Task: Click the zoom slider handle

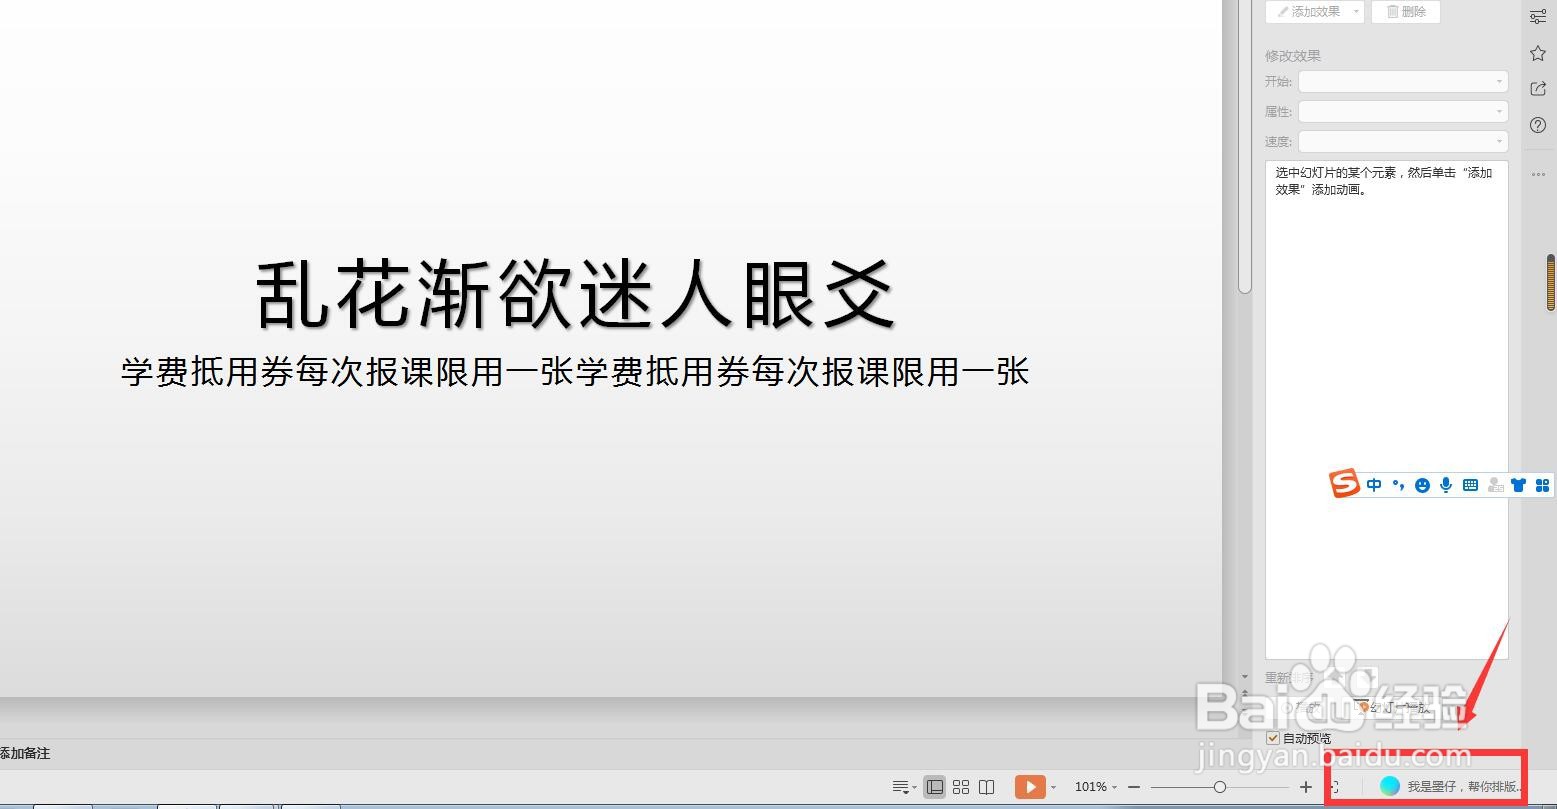Action: [x=1219, y=787]
